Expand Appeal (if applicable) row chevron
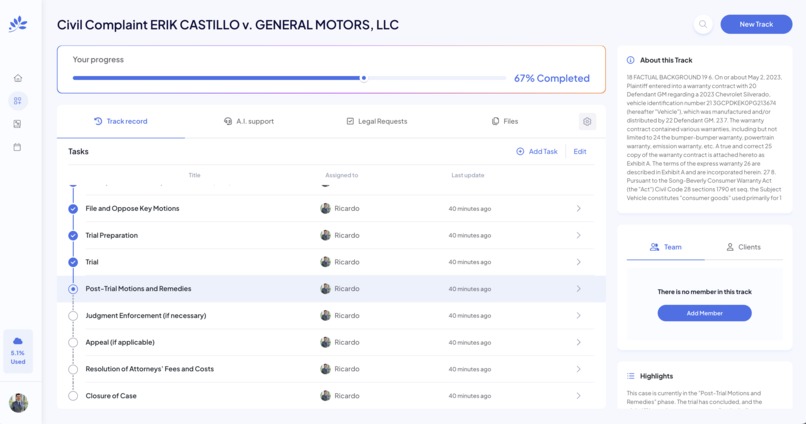Image resolution: width=806 pixels, height=424 pixels. pos(578,342)
